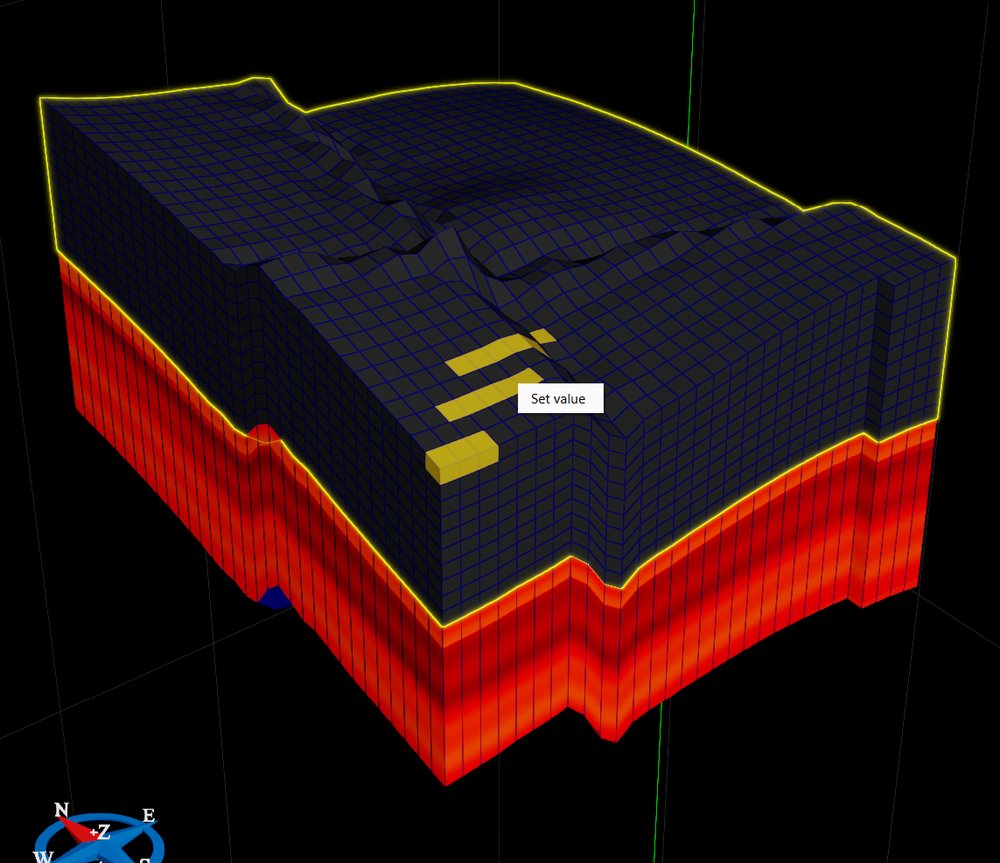Click the 'Set value' tooltip label
The height and width of the screenshot is (863, 1000).
[x=560, y=399]
